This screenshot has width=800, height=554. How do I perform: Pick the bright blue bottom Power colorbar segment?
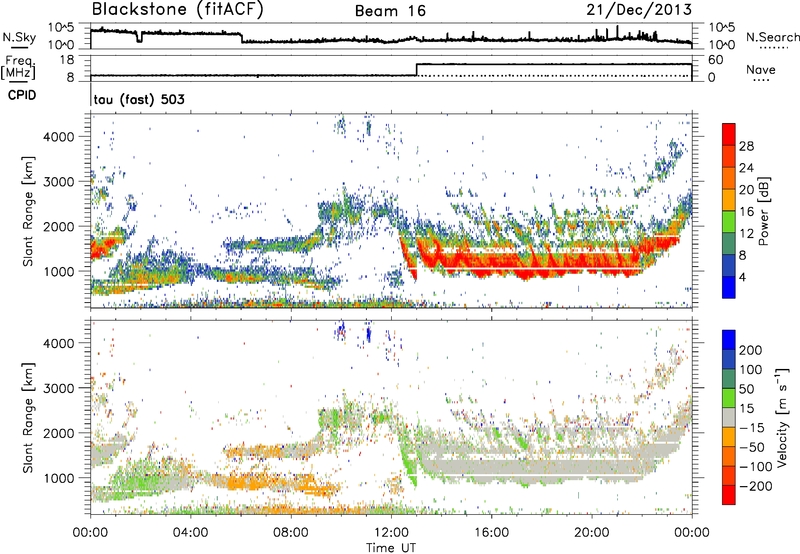[729, 288]
